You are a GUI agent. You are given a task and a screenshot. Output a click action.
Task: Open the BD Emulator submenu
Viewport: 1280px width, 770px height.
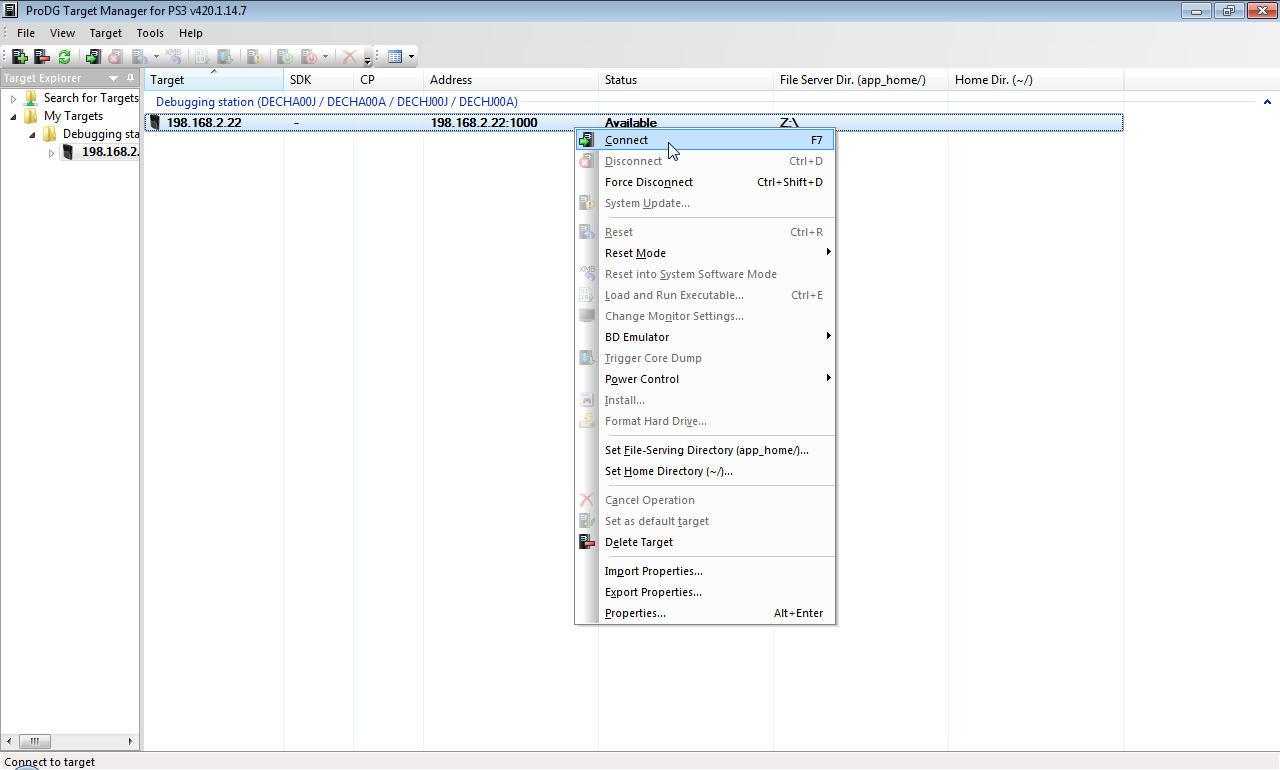coord(705,337)
